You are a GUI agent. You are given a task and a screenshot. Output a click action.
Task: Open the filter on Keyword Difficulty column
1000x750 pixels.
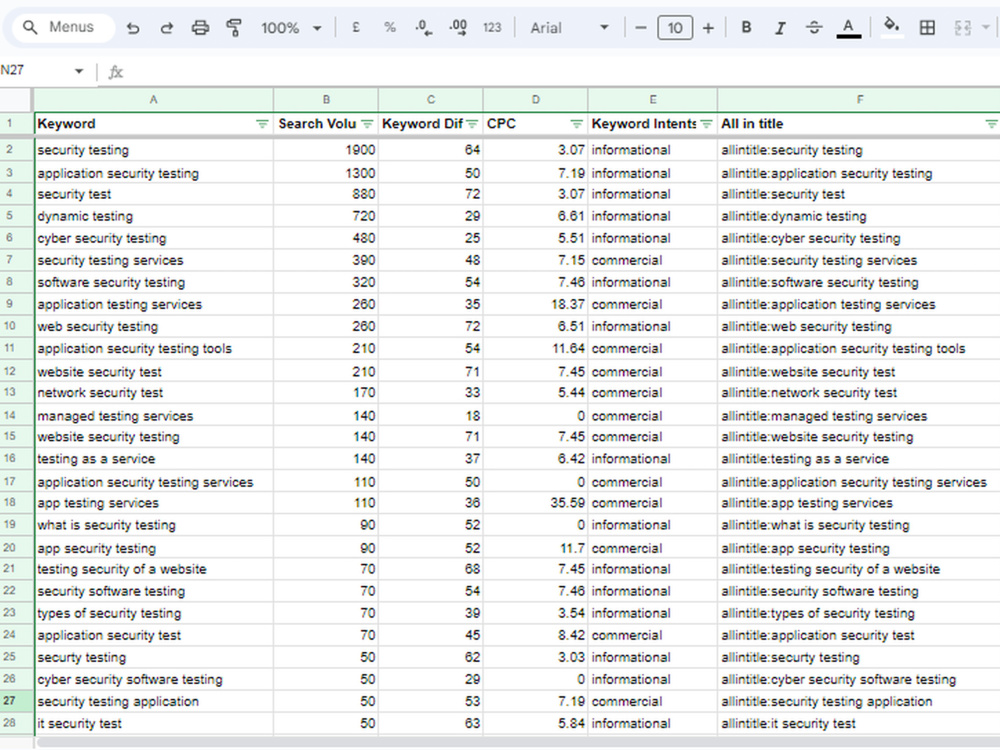[472, 124]
